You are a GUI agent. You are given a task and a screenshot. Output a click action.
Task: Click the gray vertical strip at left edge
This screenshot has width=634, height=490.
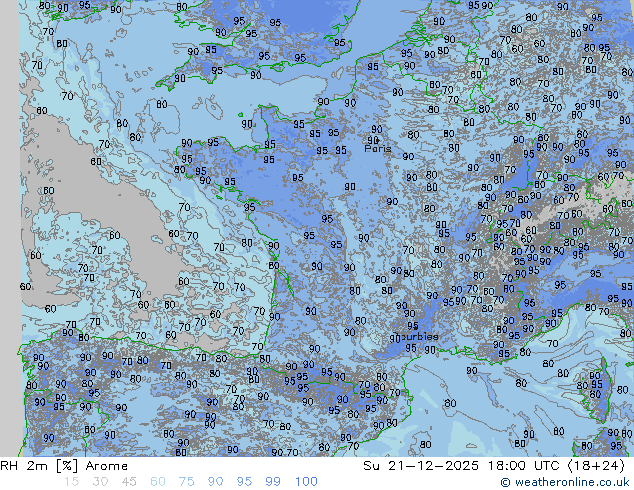pyautogui.click(x=9, y=200)
